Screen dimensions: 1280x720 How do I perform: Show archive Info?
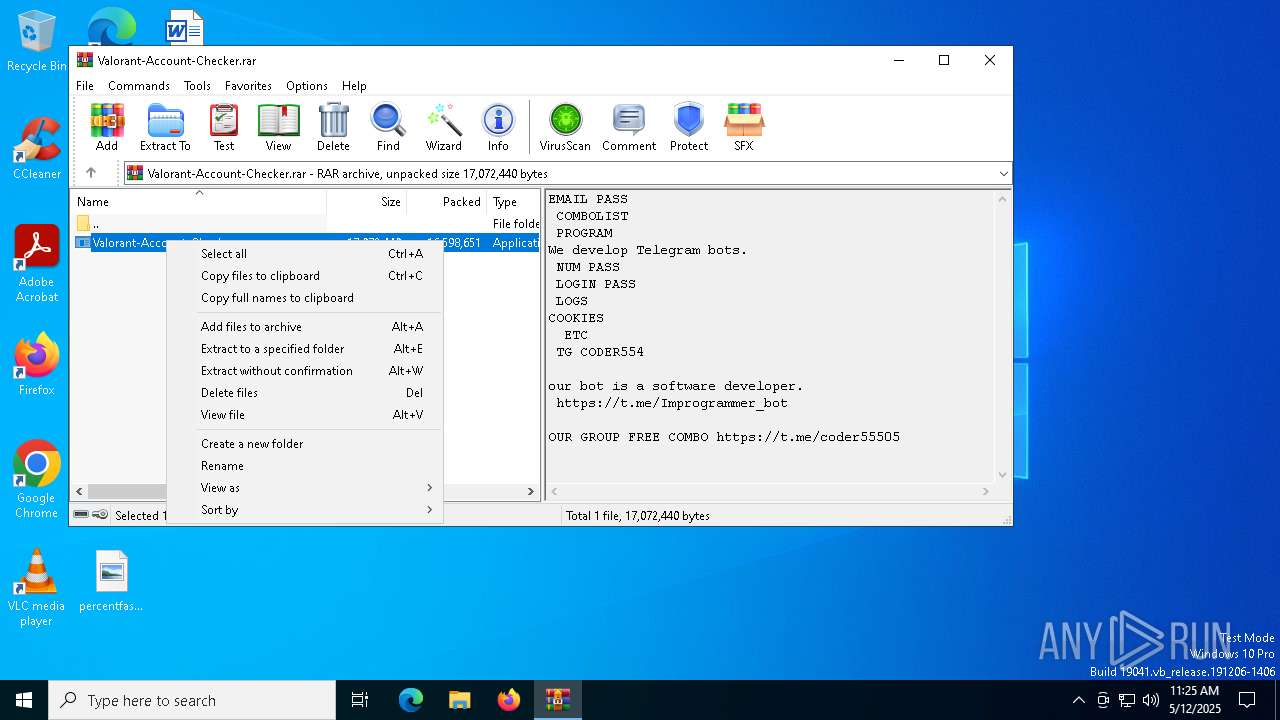pos(498,127)
